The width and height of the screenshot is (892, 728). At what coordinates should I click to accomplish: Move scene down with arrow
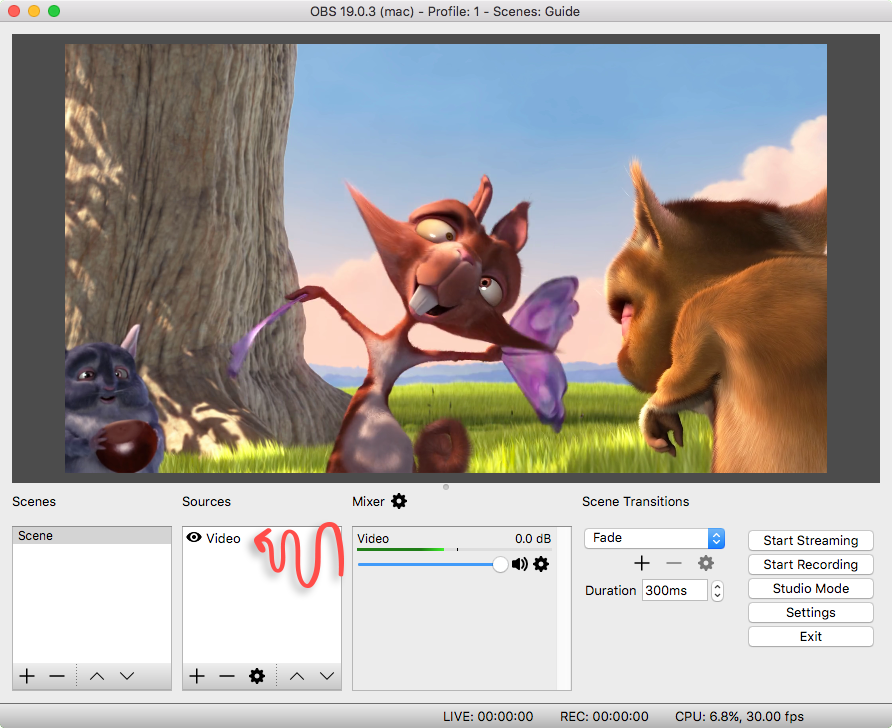pos(127,676)
